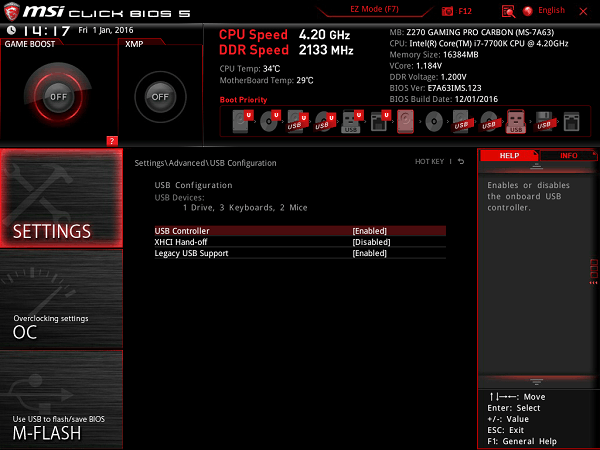The width and height of the screenshot is (600, 450).
Task: Select the USB Controller setting row
Action: point(300,231)
